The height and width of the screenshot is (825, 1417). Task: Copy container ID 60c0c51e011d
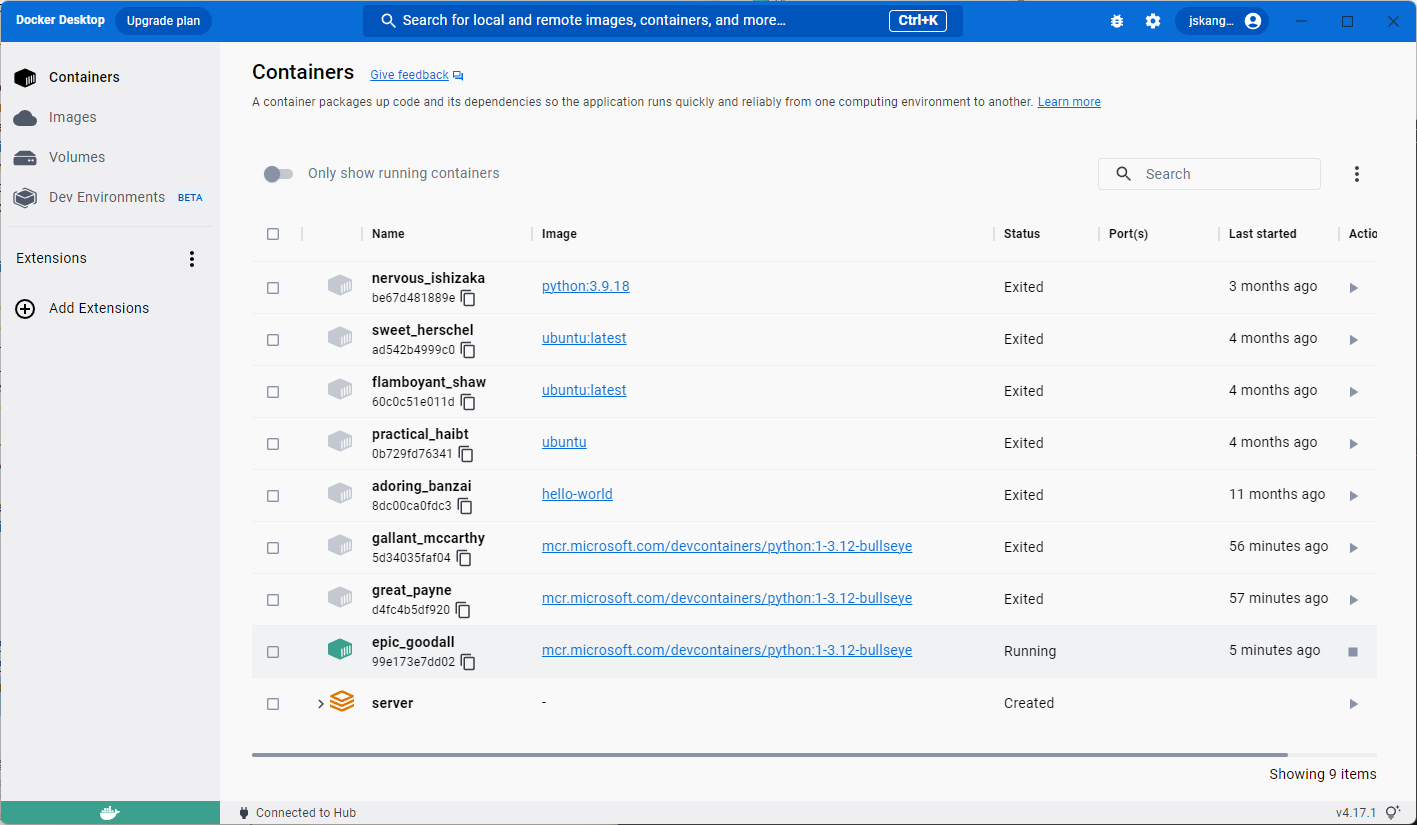point(468,402)
